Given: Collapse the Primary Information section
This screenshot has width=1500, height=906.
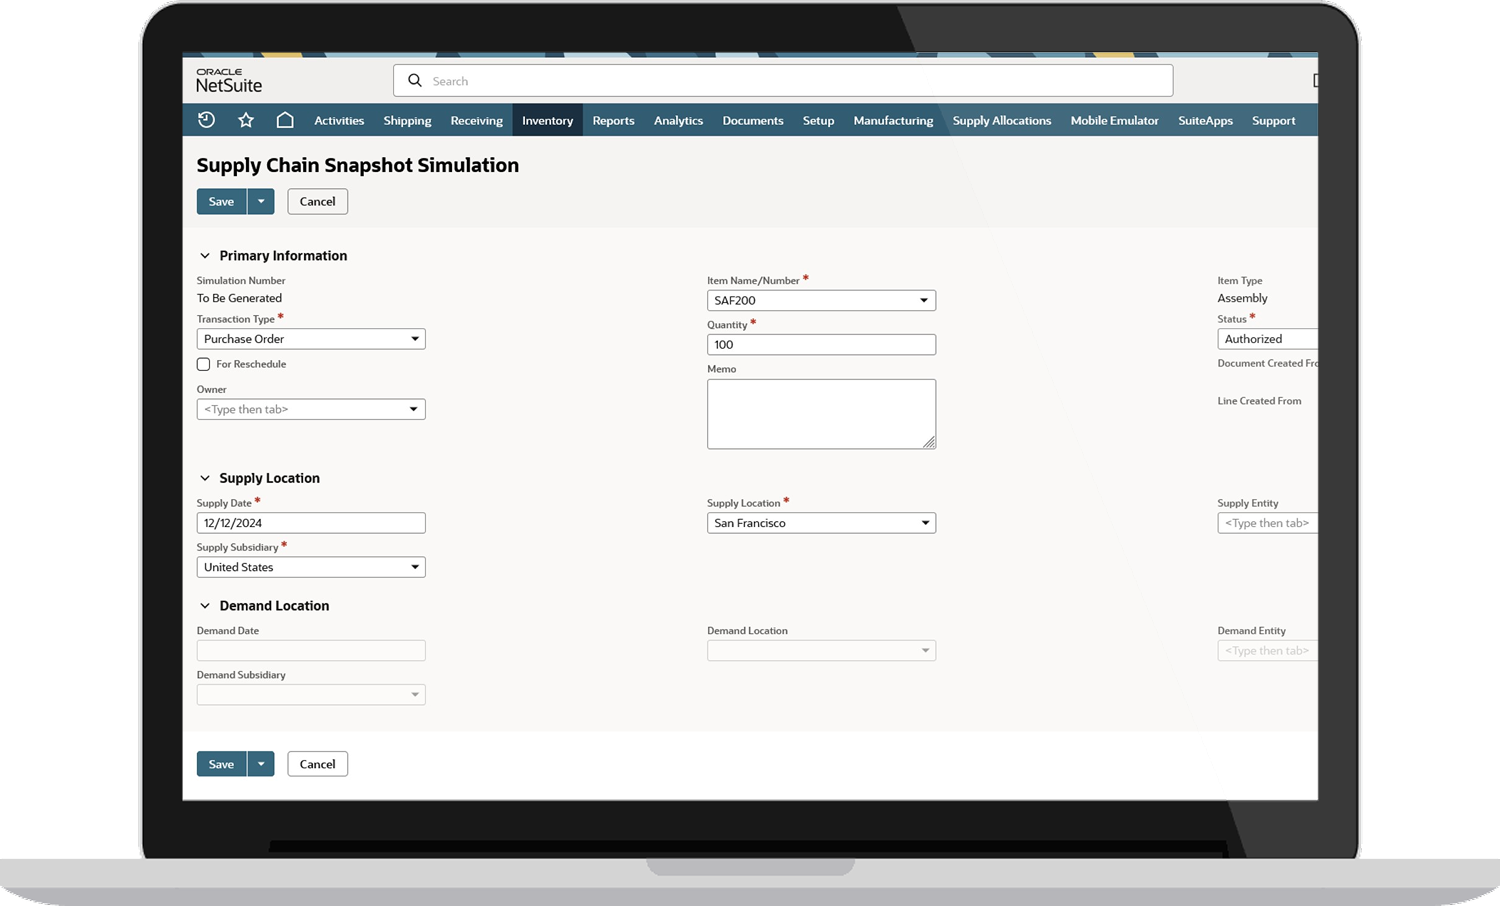Looking at the screenshot, I should click(x=205, y=255).
